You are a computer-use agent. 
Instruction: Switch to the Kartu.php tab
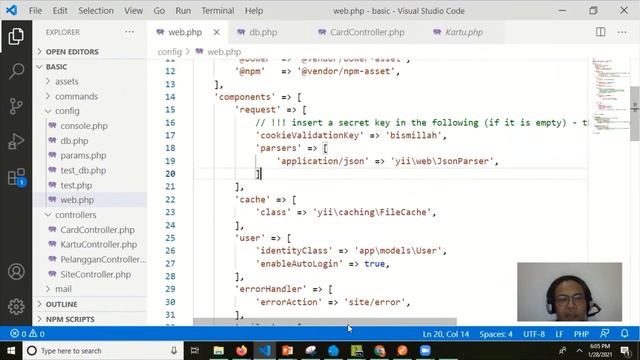(x=464, y=32)
